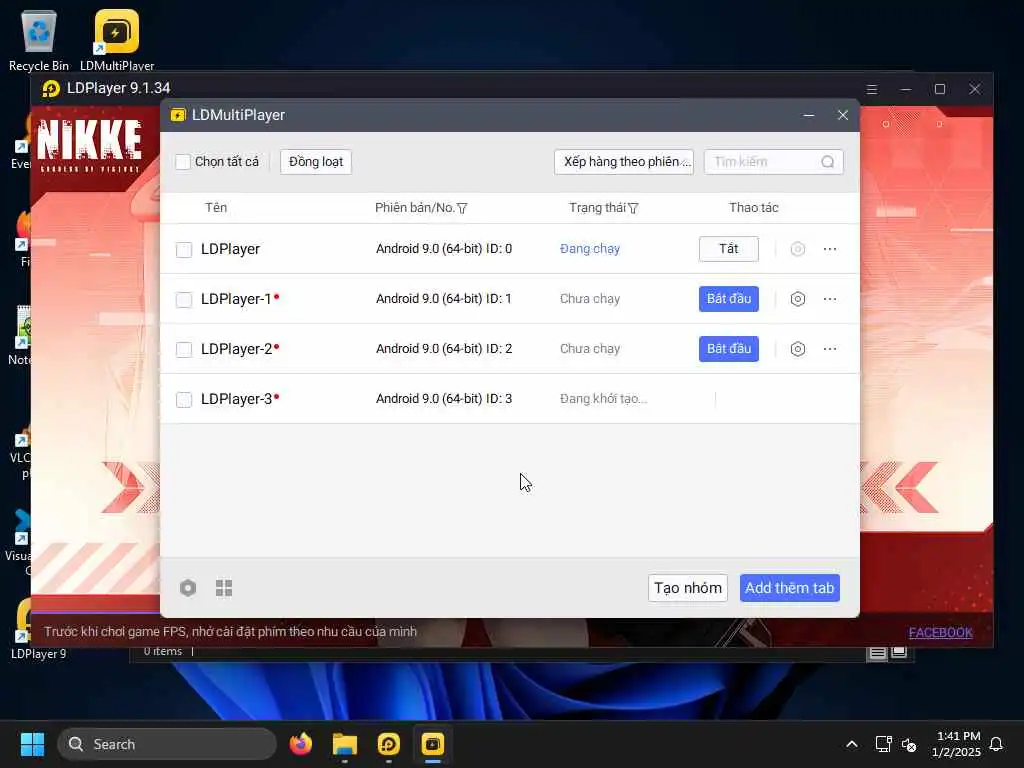Minimize the LDMultiPlayer window
Viewport: 1024px width, 768px height.
click(808, 115)
